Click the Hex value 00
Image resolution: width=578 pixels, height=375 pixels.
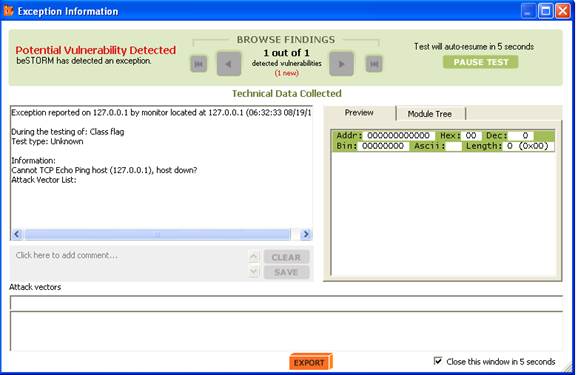[471, 135]
